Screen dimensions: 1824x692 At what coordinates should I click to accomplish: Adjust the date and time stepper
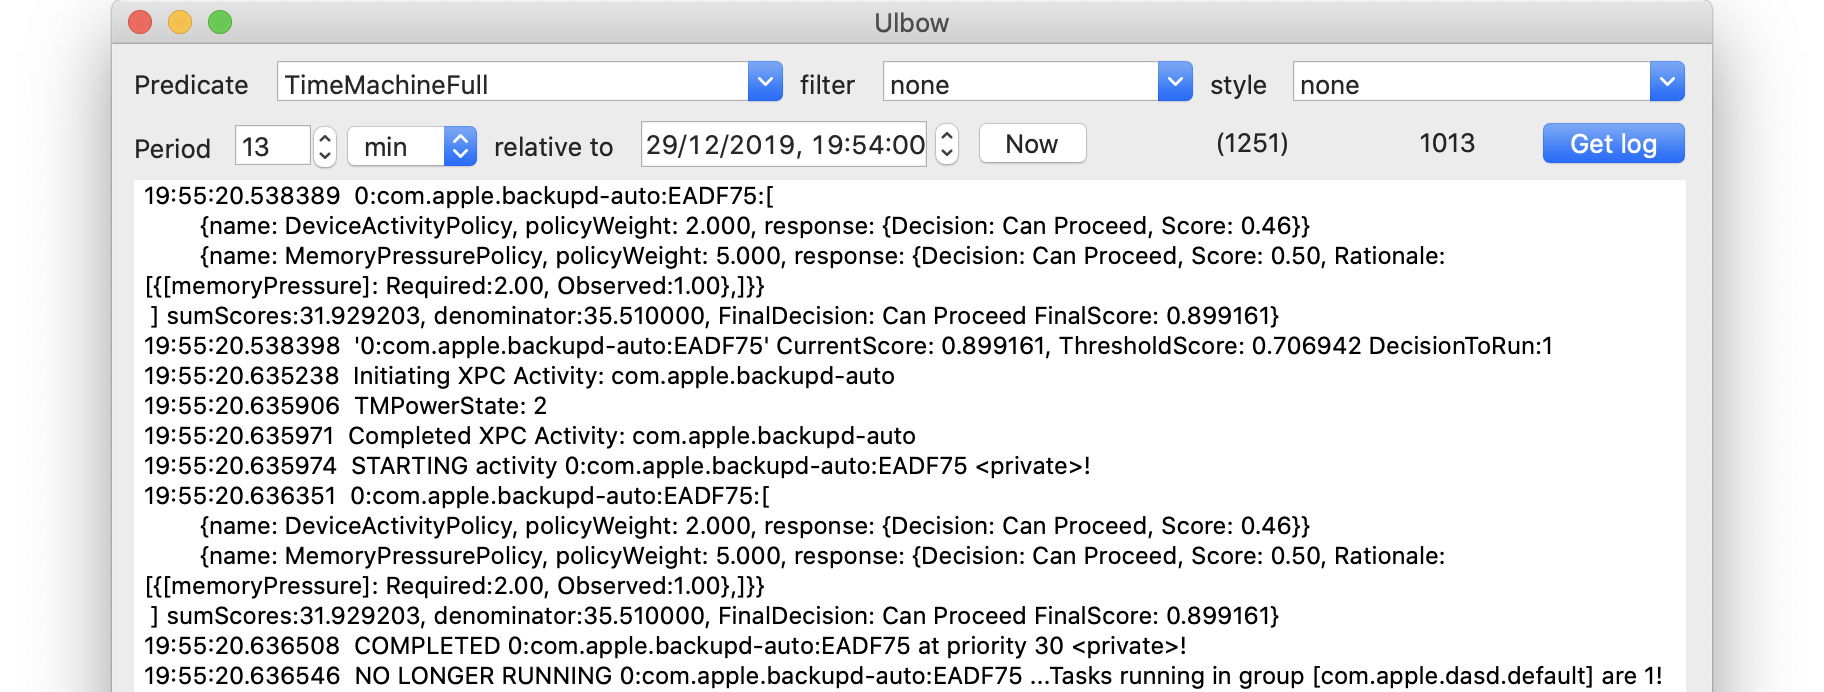(x=947, y=145)
